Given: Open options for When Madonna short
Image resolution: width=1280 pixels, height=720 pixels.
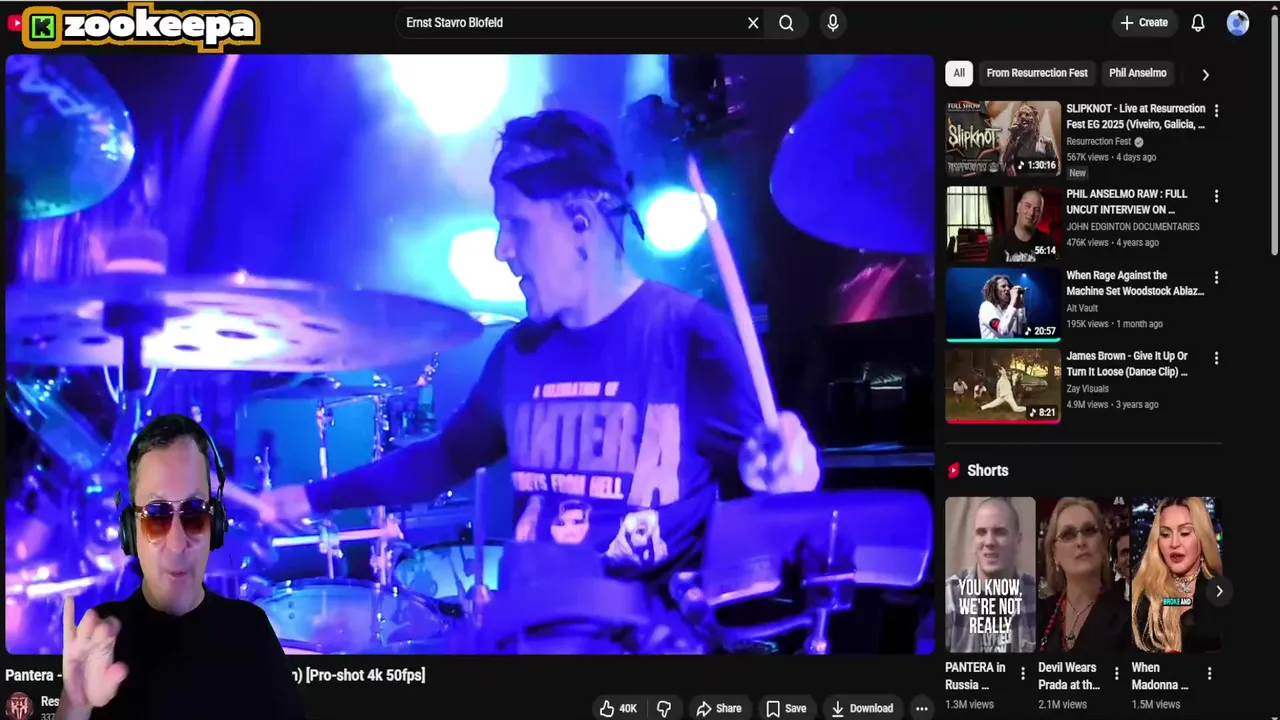Looking at the screenshot, I should pos(1209,674).
